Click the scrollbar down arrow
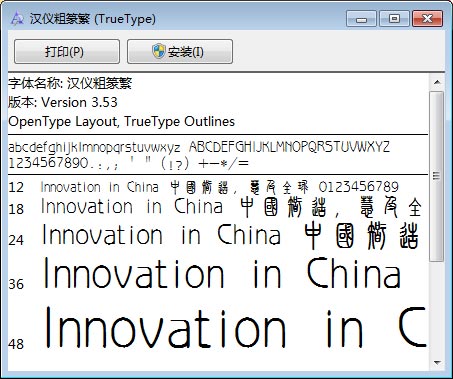The width and height of the screenshot is (453, 379). click(437, 363)
